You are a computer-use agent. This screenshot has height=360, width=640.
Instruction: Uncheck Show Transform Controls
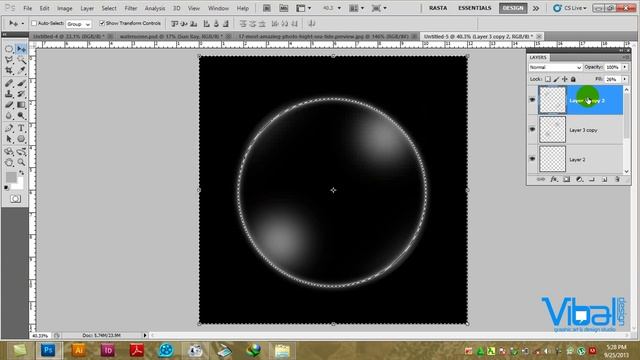(102, 23)
